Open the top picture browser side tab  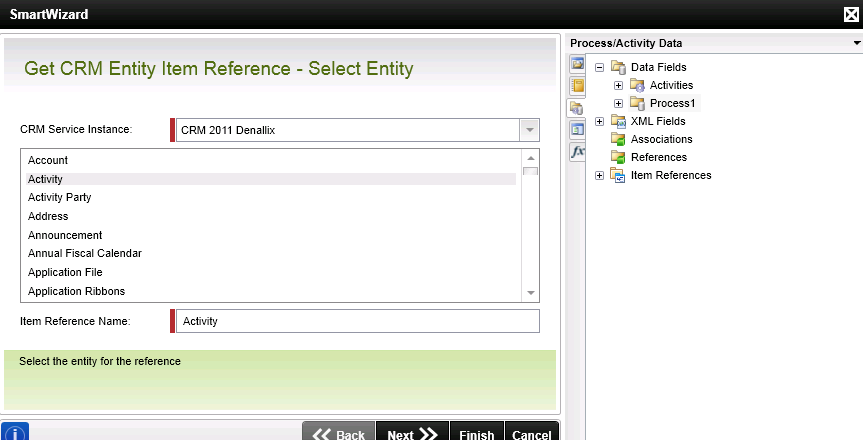point(577,64)
